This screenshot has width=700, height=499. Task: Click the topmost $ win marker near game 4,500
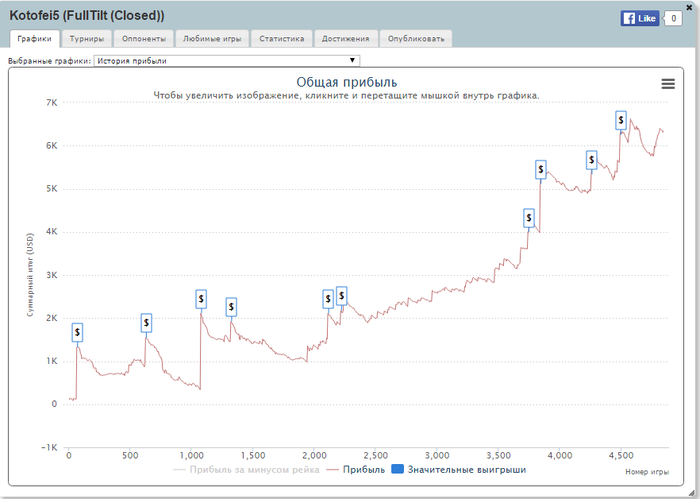(x=621, y=121)
